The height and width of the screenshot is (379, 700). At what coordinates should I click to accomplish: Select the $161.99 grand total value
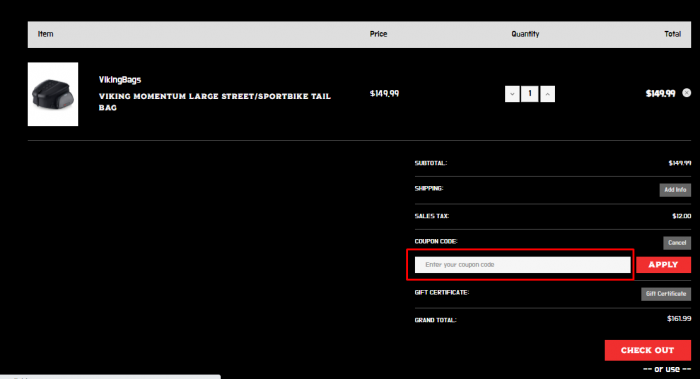click(679, 319)
